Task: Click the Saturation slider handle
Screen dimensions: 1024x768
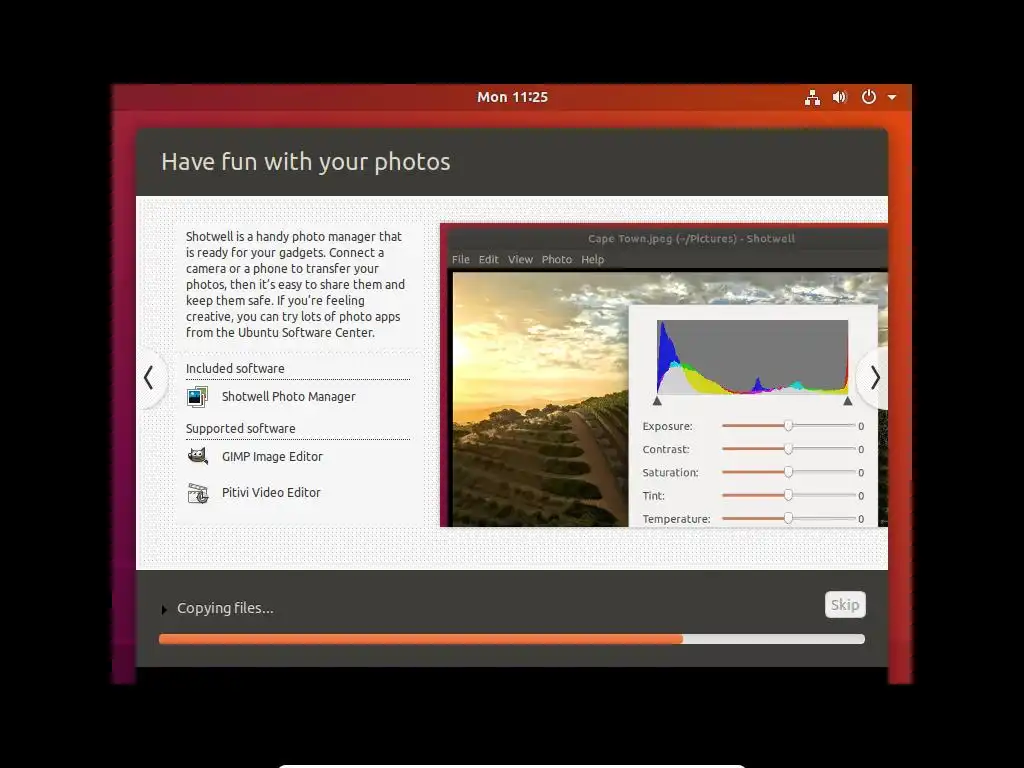Action: coord(788,472)
